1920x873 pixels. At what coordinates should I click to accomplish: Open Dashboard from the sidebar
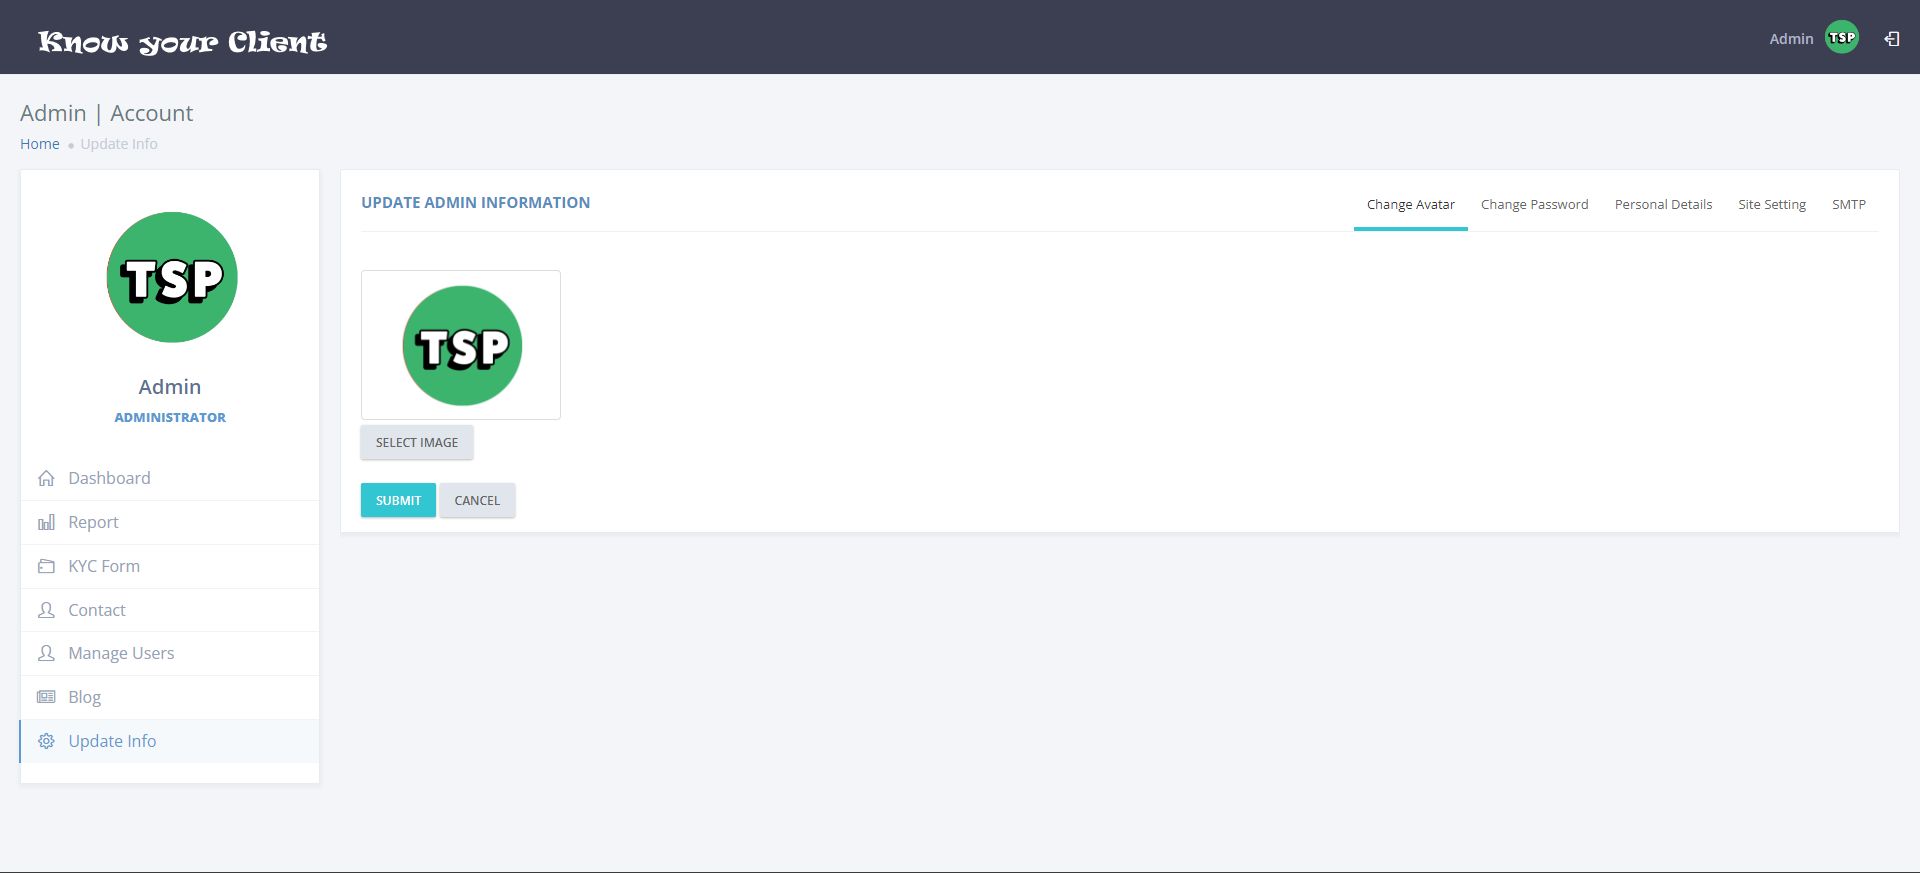[170, 478]
